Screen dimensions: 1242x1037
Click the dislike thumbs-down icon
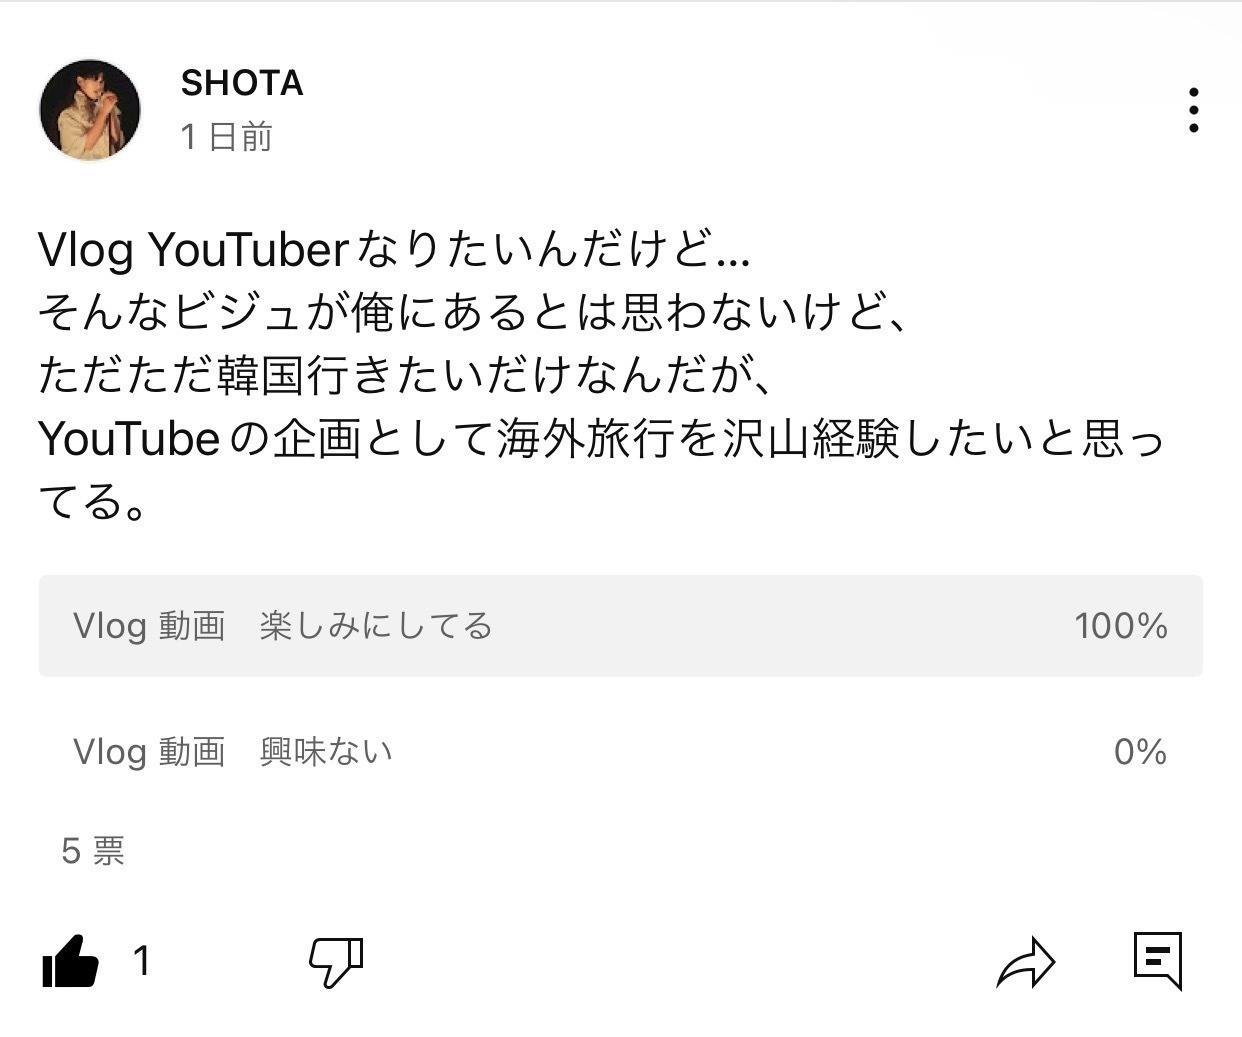[336, 963]
